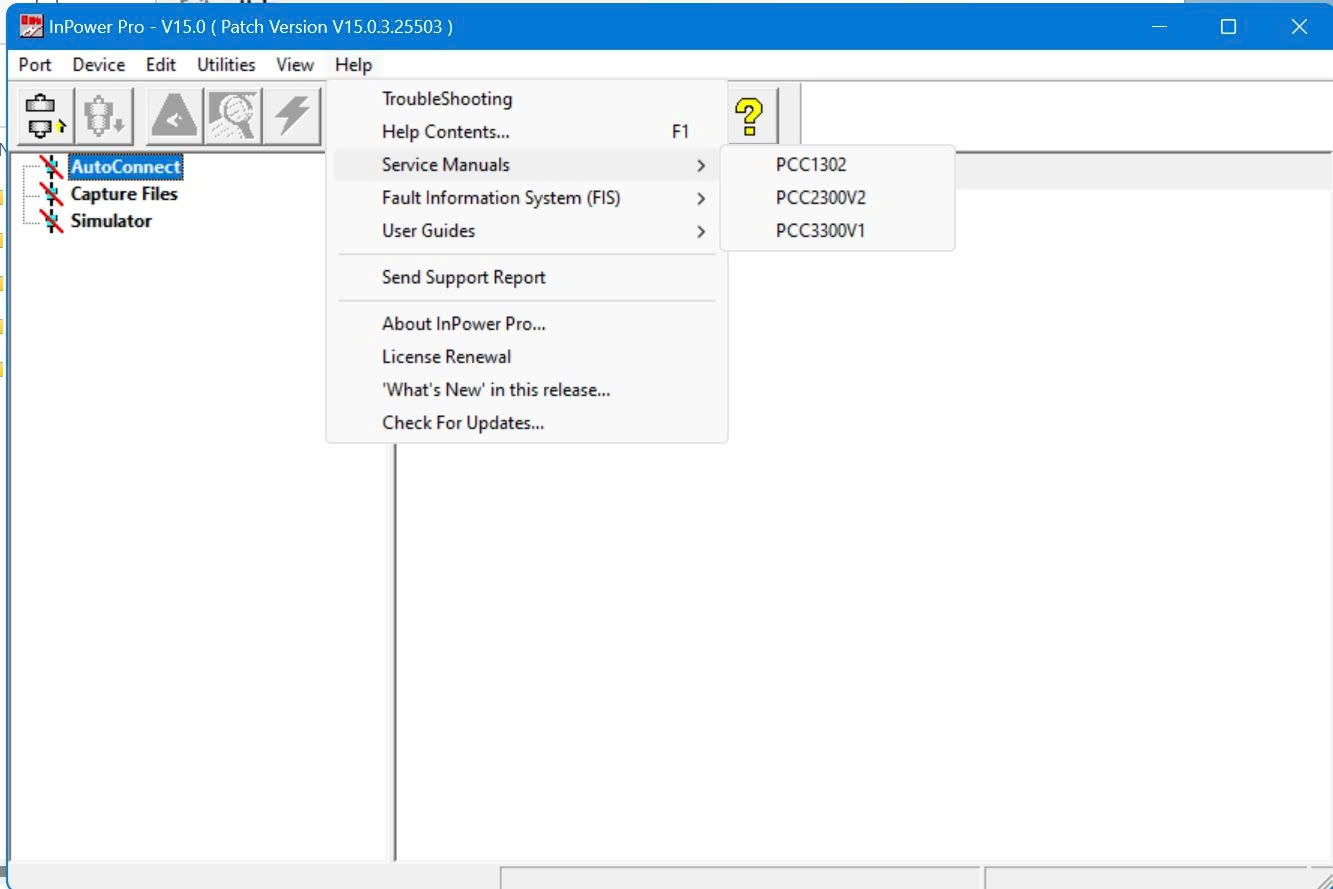This screenshot has height=889, width=1333.
Task: Expand Fault Information System (FIS) submenu
Action: 527,198
